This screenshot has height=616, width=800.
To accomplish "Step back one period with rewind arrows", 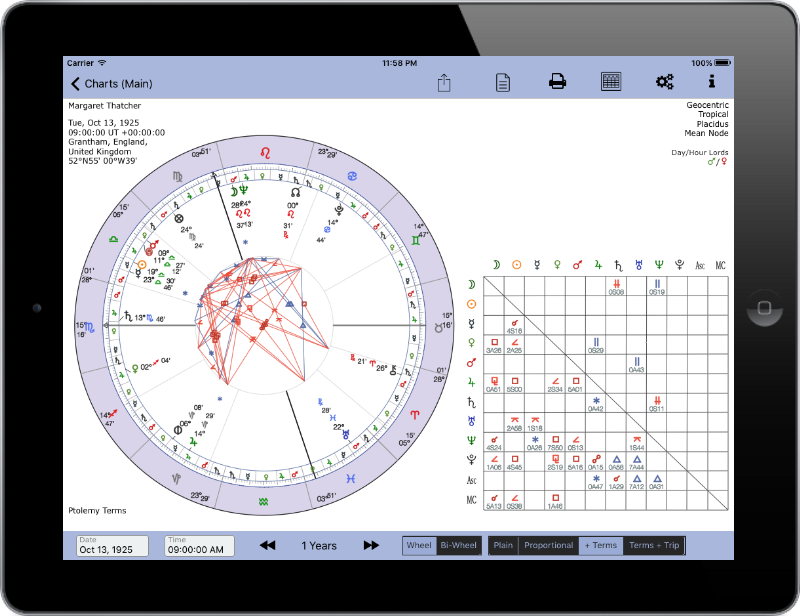I will [x=267, y=545].
